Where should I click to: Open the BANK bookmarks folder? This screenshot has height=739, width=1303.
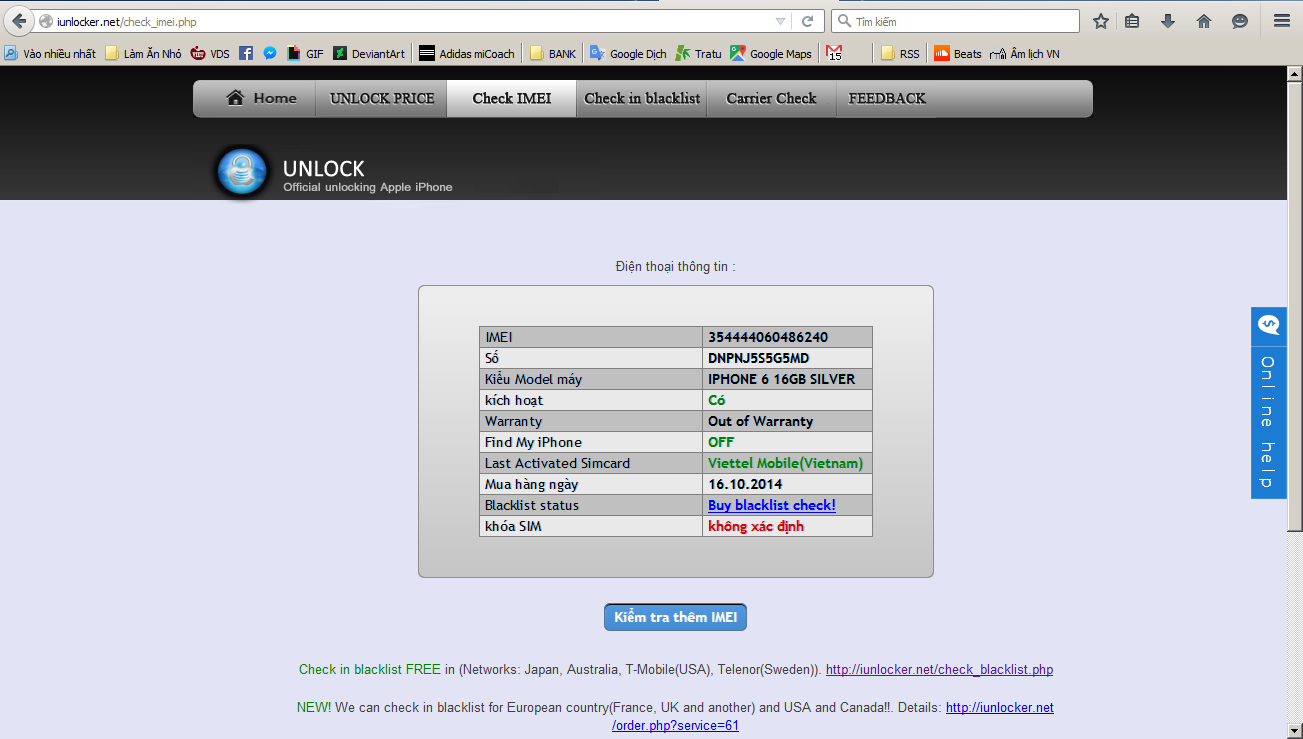(x=553, y=54)
